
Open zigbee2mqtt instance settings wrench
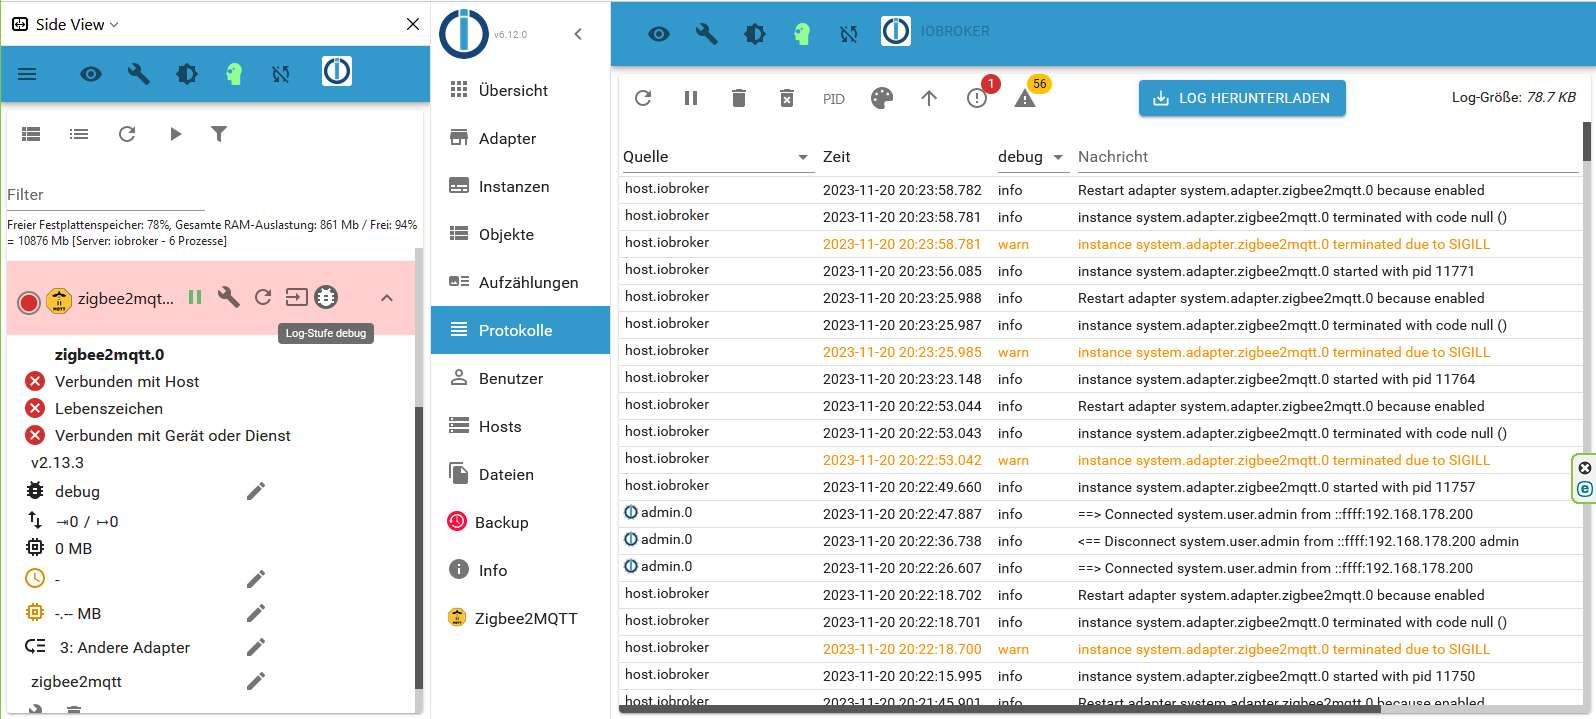click(x=229, y=297)
